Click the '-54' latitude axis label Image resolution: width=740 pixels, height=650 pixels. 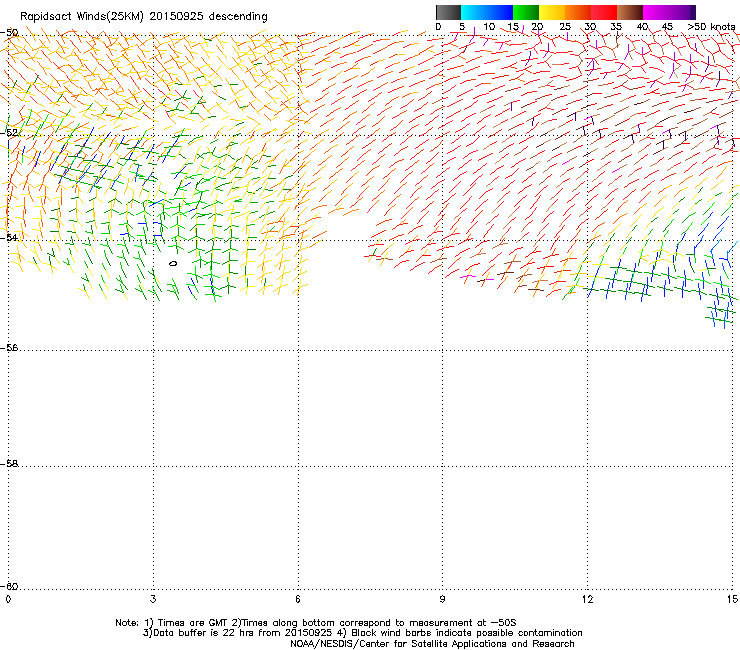click(9, 237)
